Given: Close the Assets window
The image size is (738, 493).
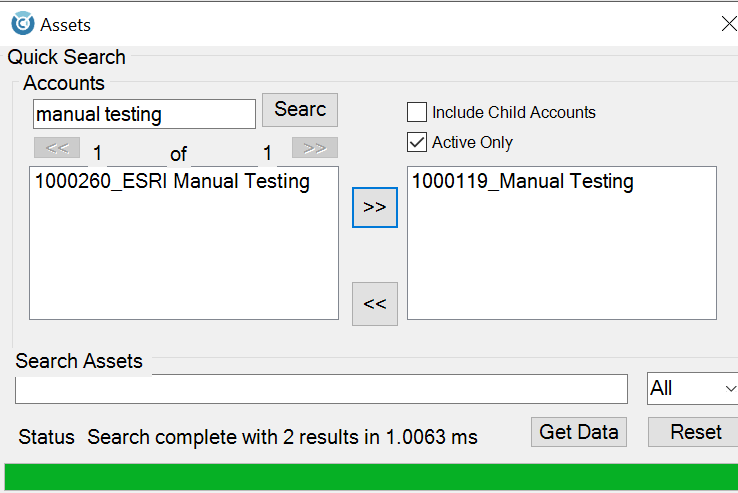Looking at the screenshot, I should (x=728, y=24).
